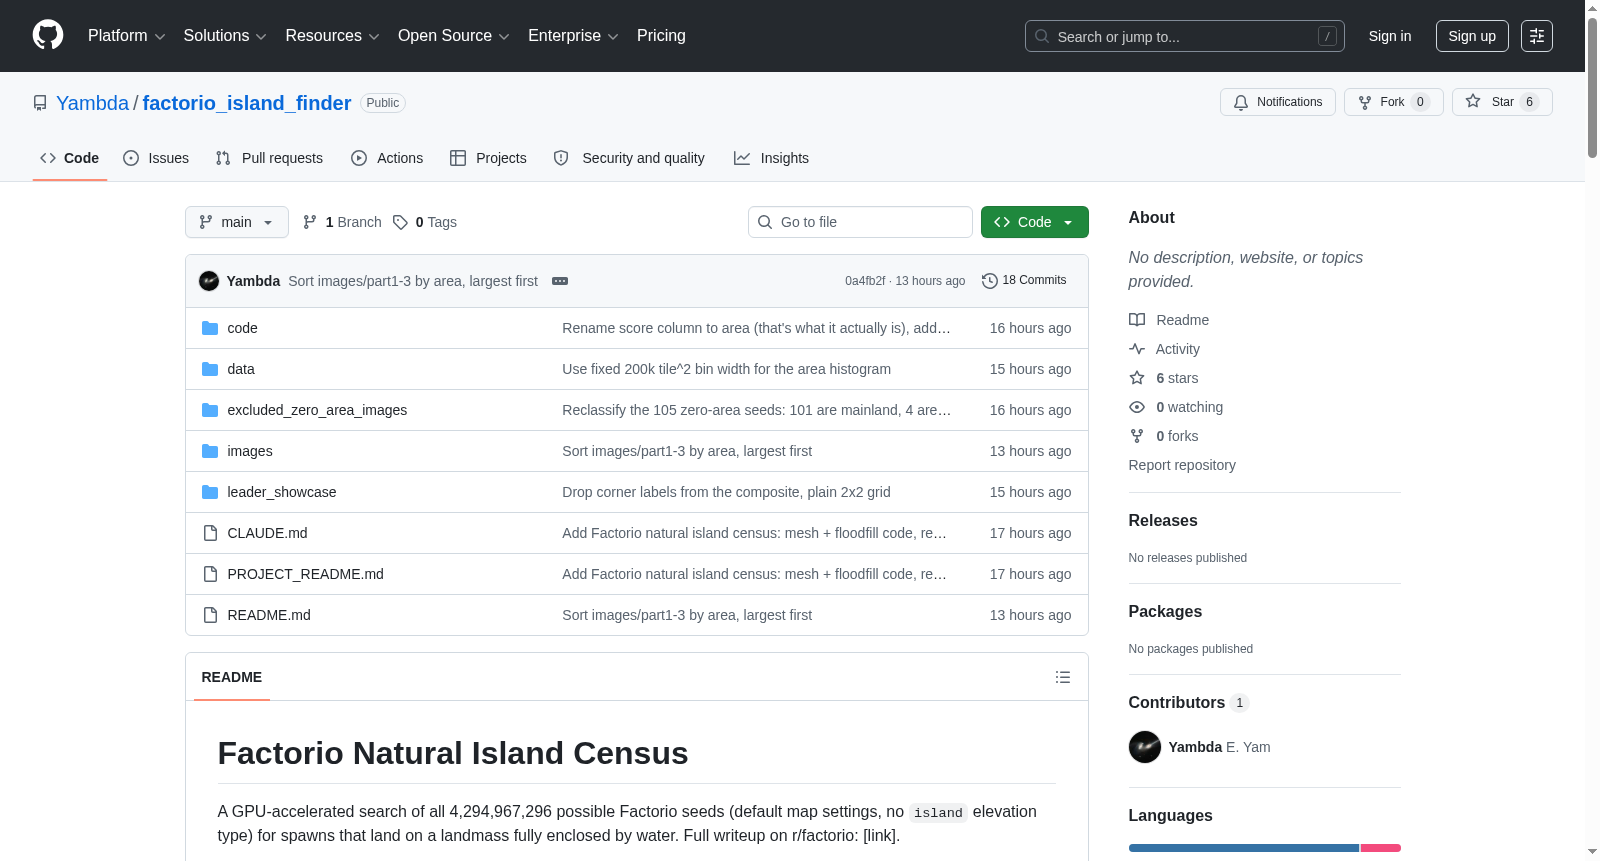The height and width of the screenshot is (861, 1600).
Task: Expand the Enterprise menu
Action: tap(573, 36)
